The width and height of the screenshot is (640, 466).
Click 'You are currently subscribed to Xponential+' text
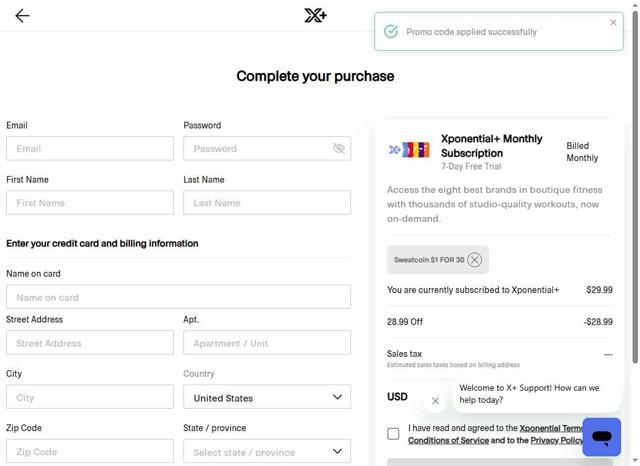click(473, 290)
